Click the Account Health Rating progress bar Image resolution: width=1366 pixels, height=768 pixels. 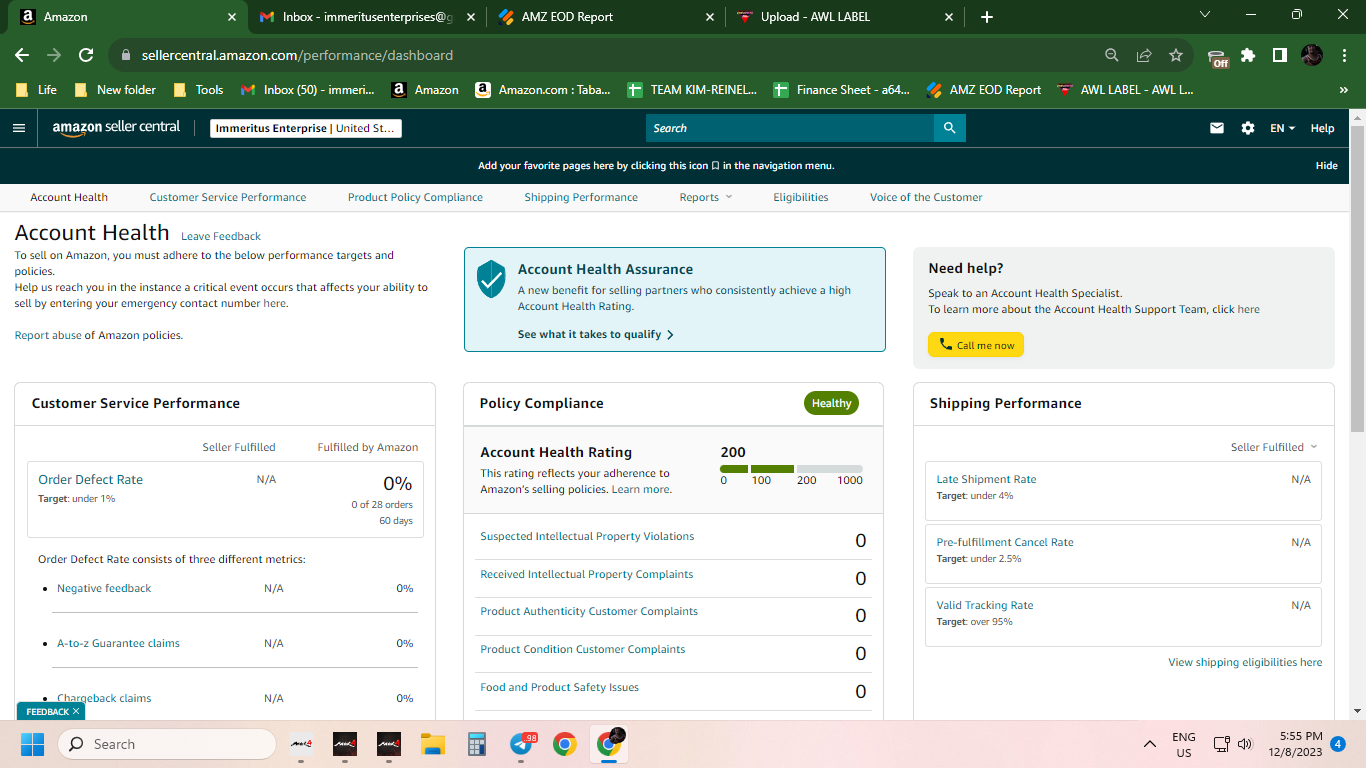click(791, 469)
